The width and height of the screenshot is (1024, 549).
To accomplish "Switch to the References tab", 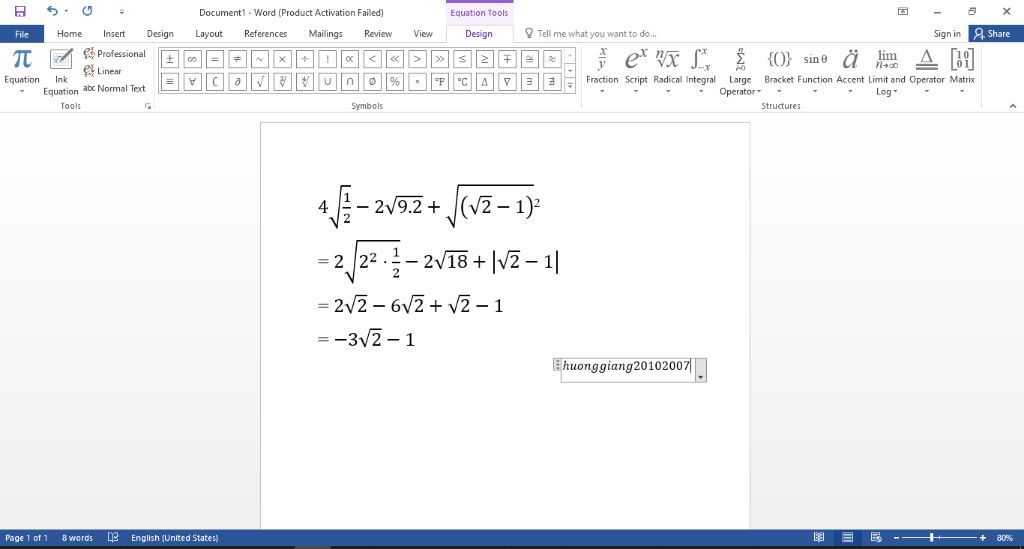I will click(x=265, y=34).
